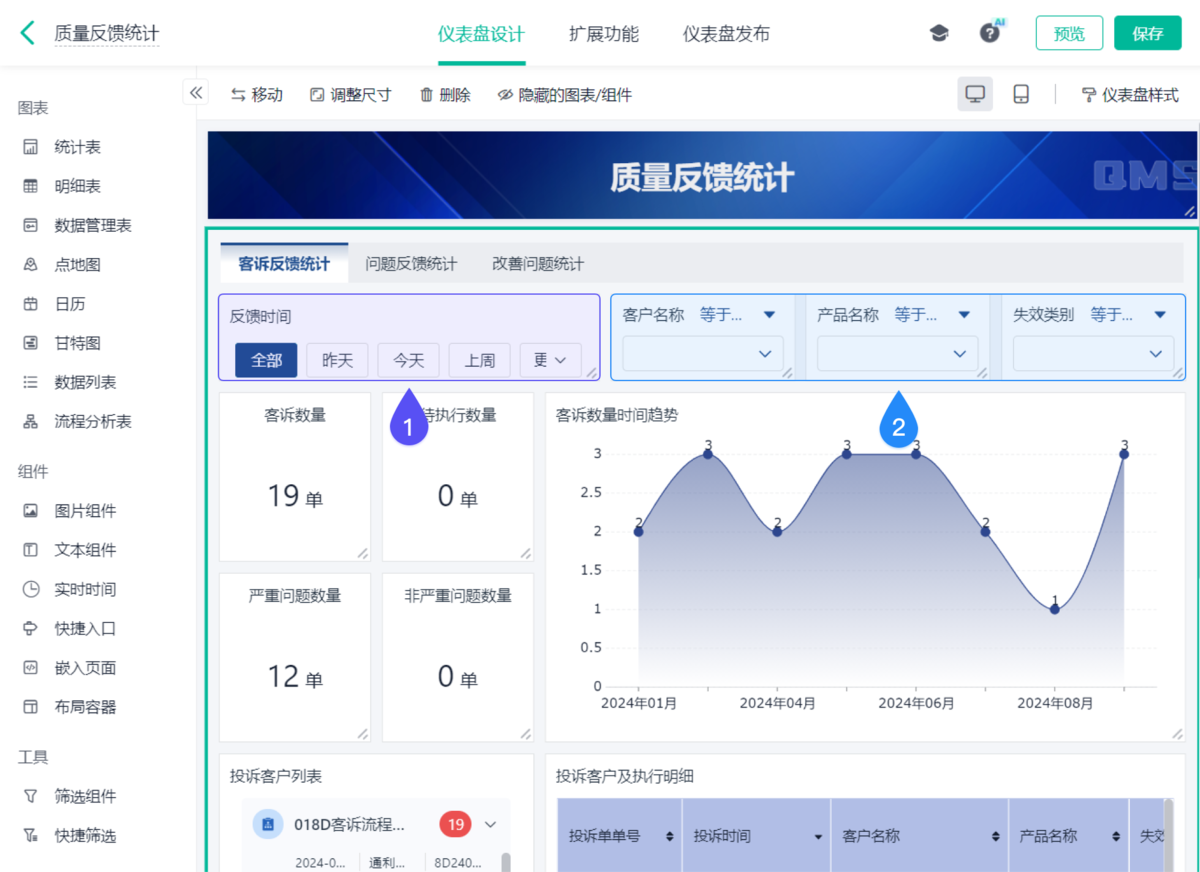This screenshot has width=1200, height=872.
Task: Select the 客诉反馈统计 tab
Action: tap(284, 264)
